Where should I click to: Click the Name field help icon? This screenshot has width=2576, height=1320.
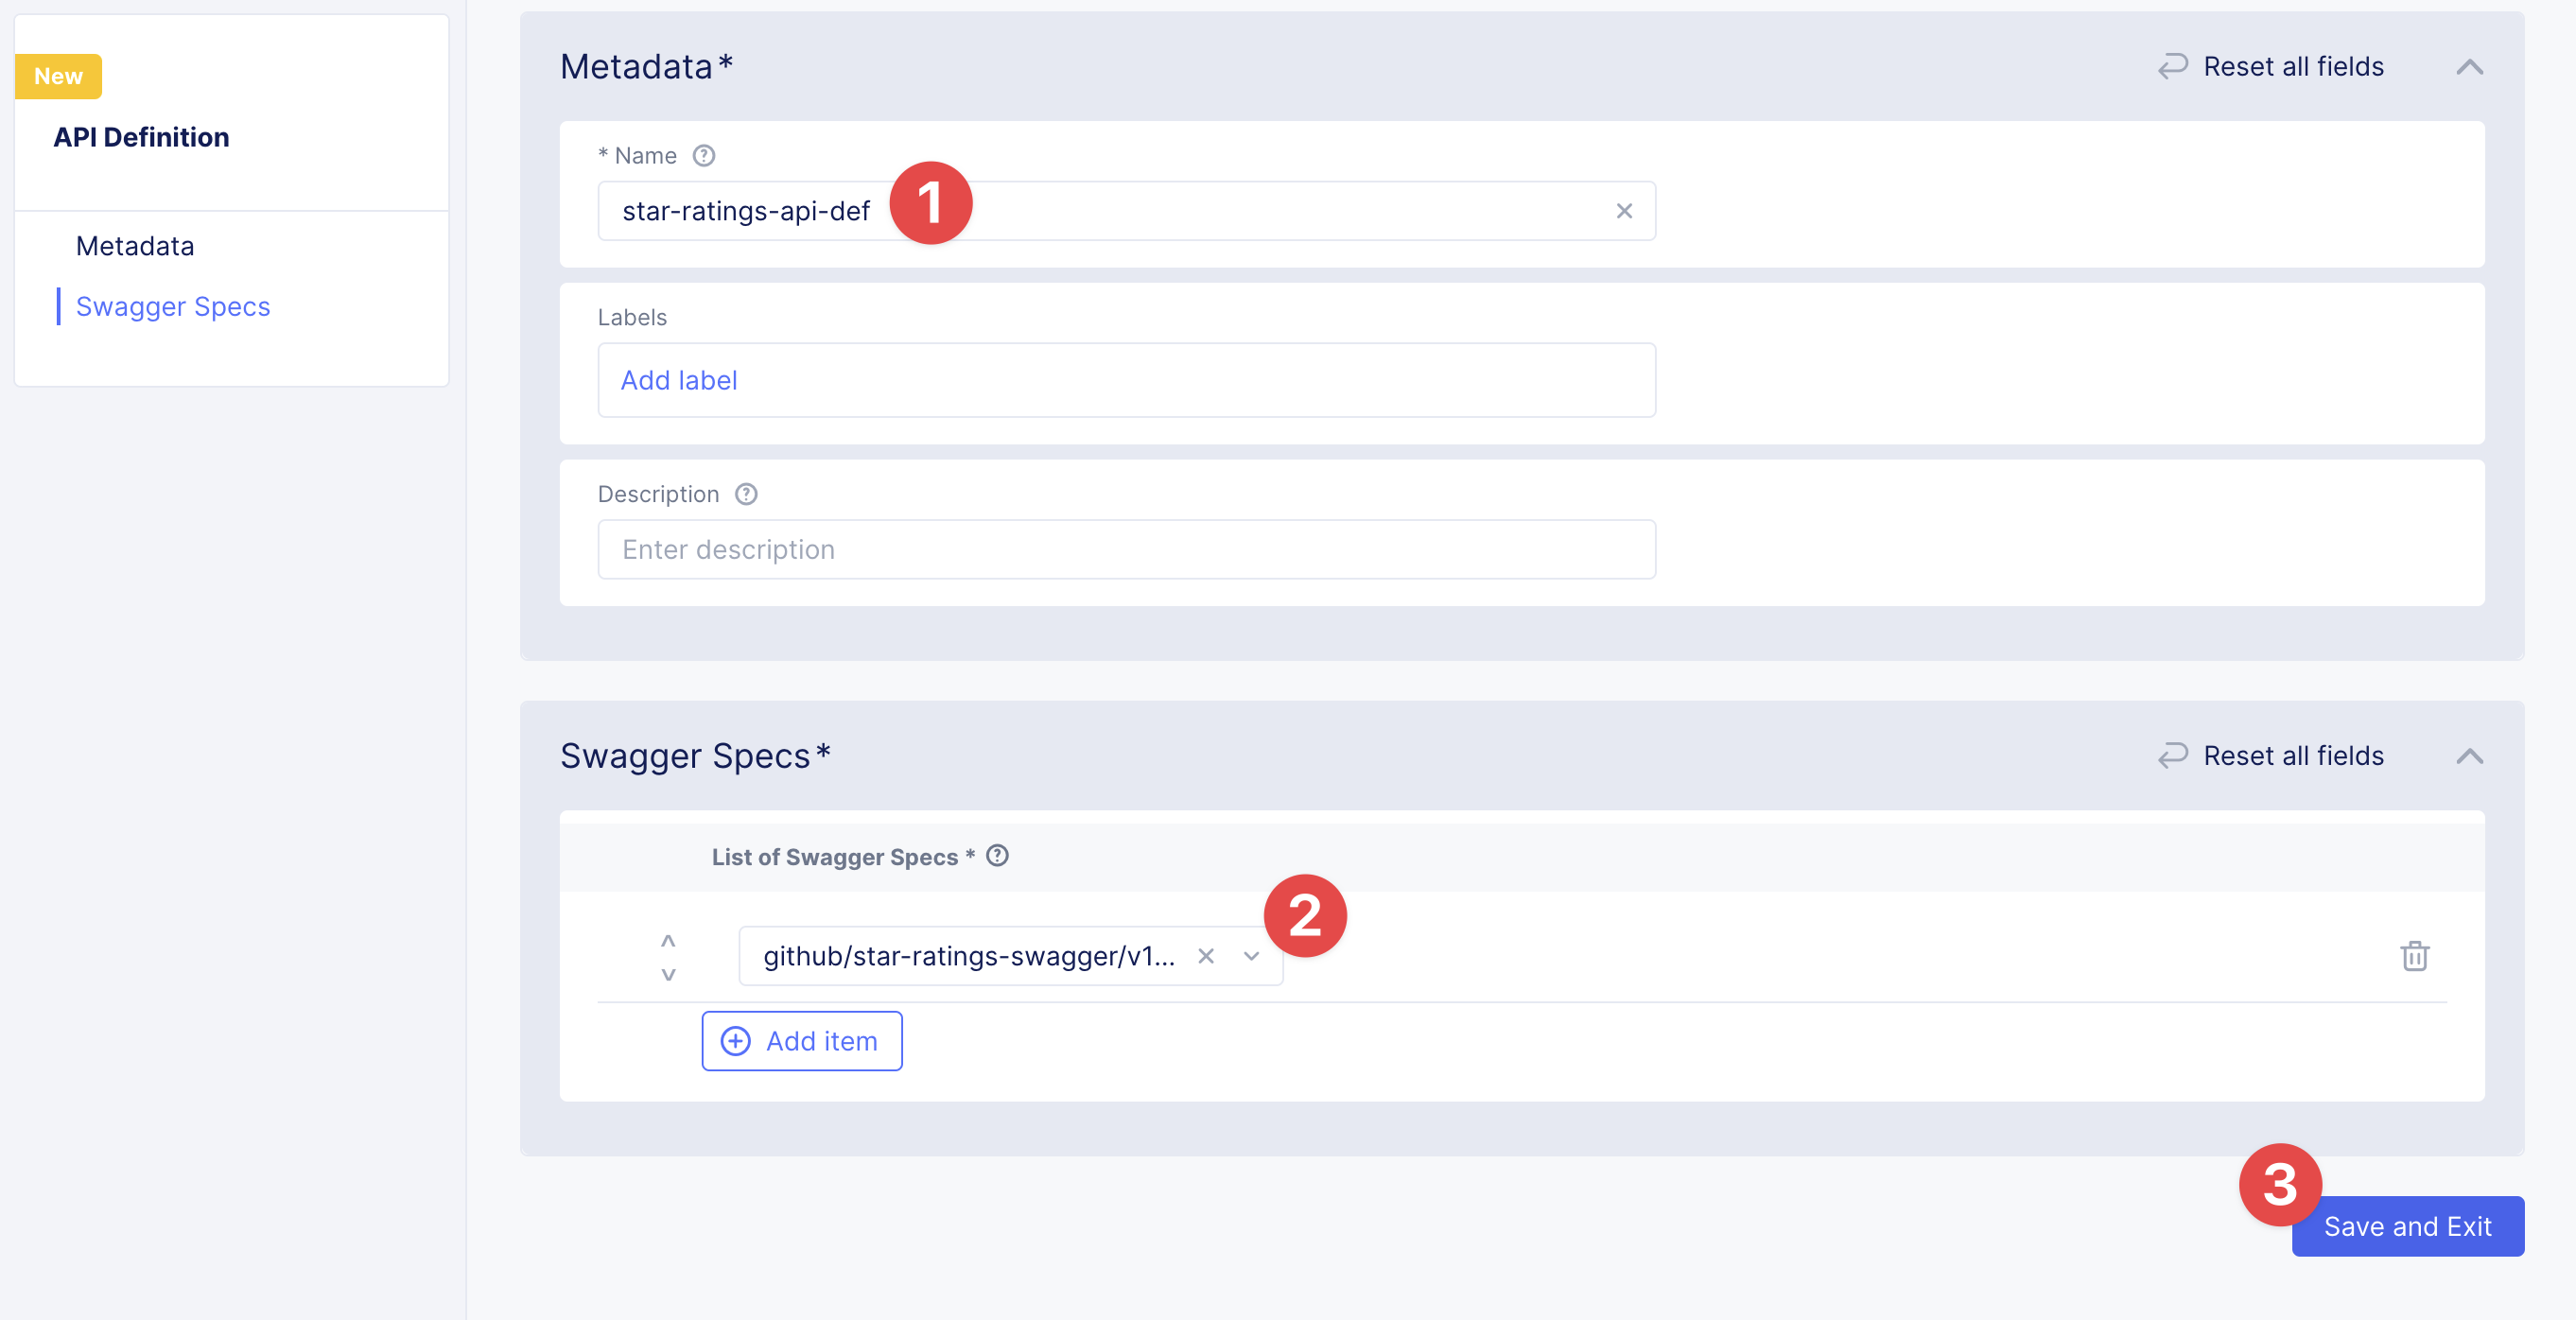click(704, 156)
